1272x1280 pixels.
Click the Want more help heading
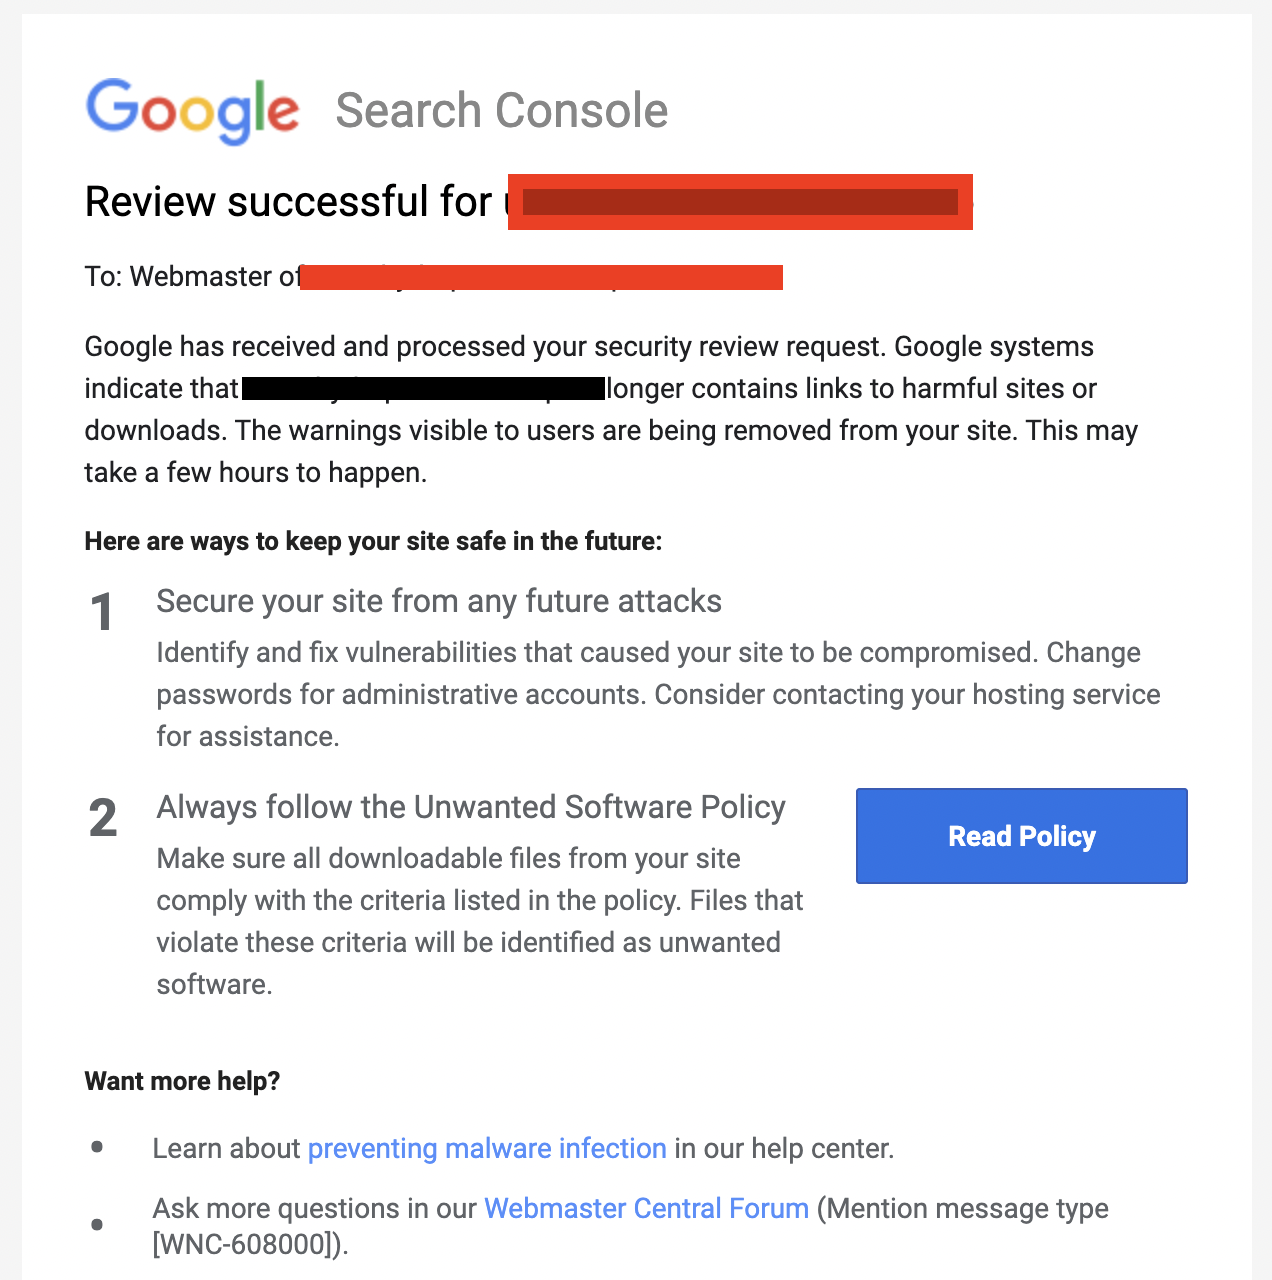click(182, 1081)
